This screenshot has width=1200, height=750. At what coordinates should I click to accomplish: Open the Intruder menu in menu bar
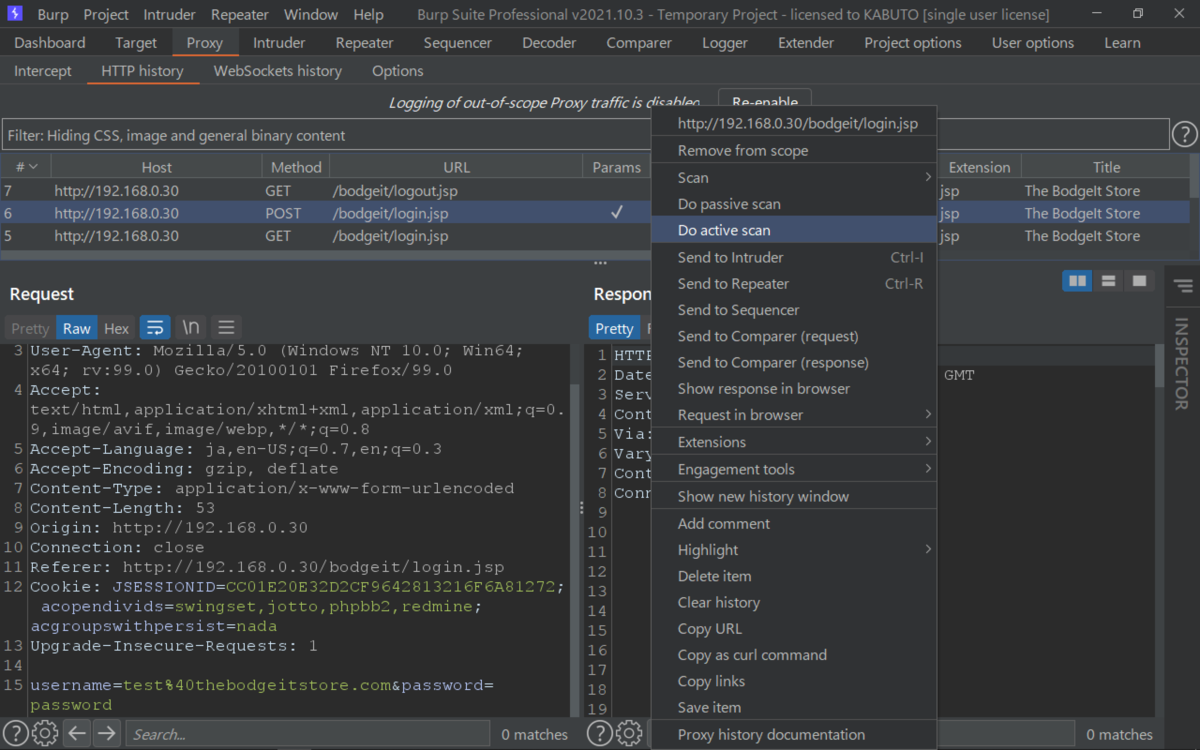click(170, 15)
